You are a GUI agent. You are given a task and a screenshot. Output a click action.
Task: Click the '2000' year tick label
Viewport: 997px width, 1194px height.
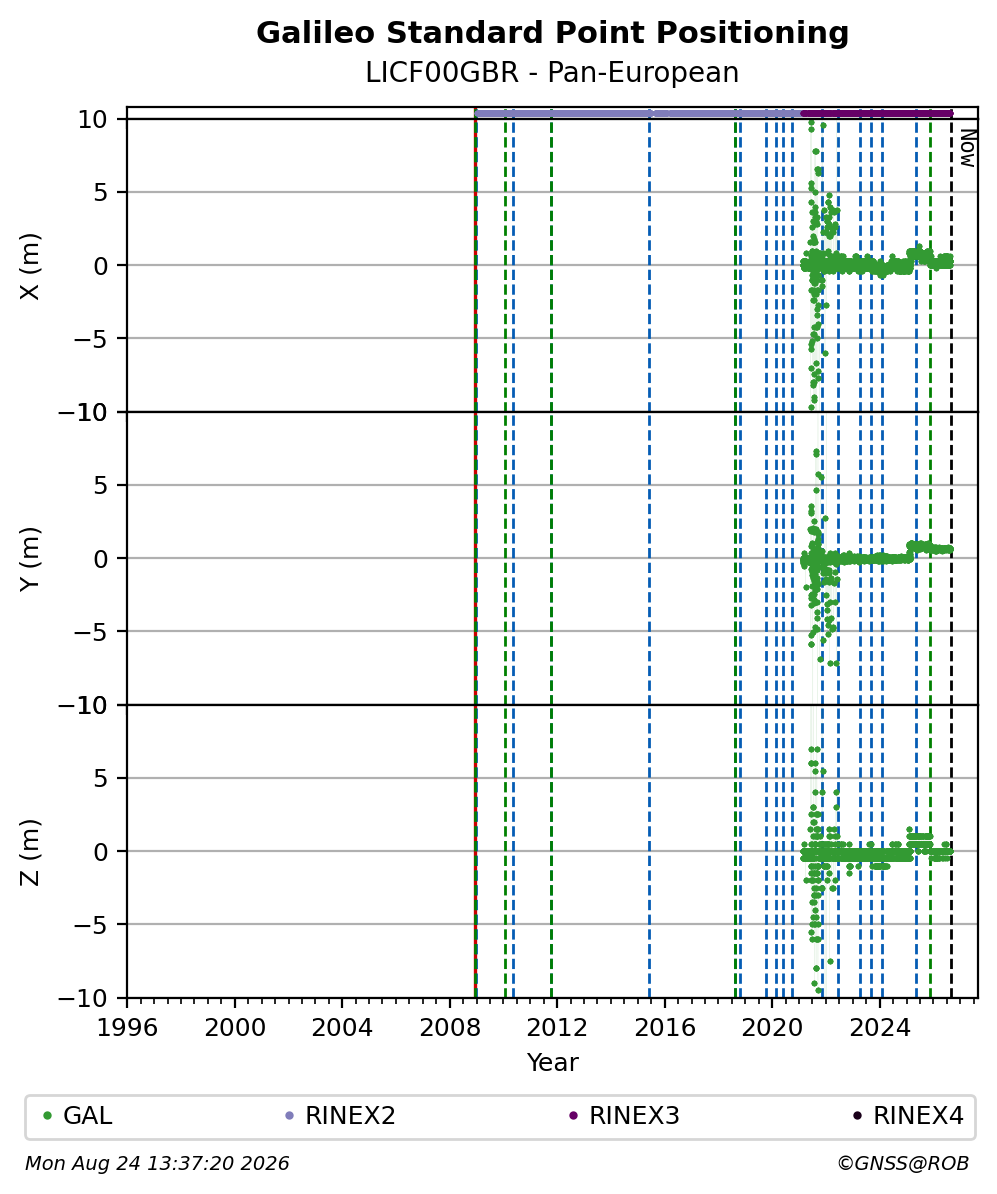[x=235, y=1028]
